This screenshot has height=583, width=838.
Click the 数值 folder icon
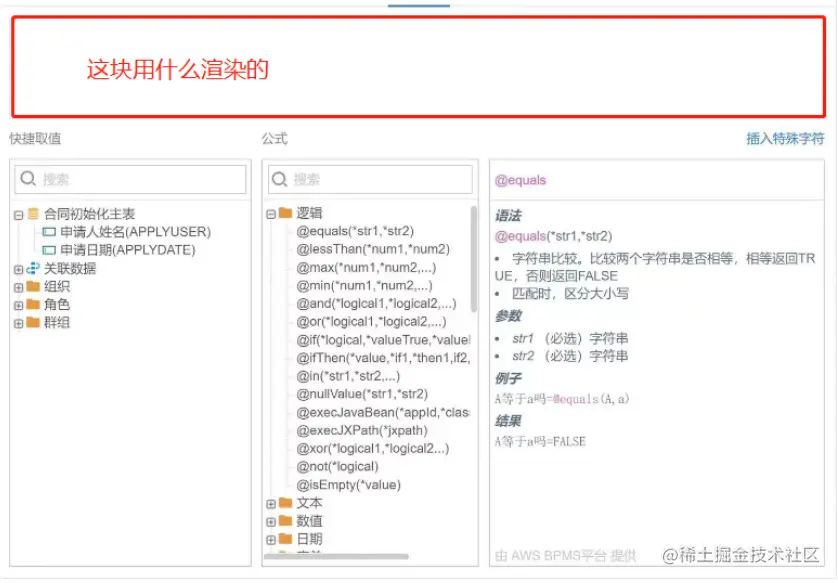tap(285, 521)
